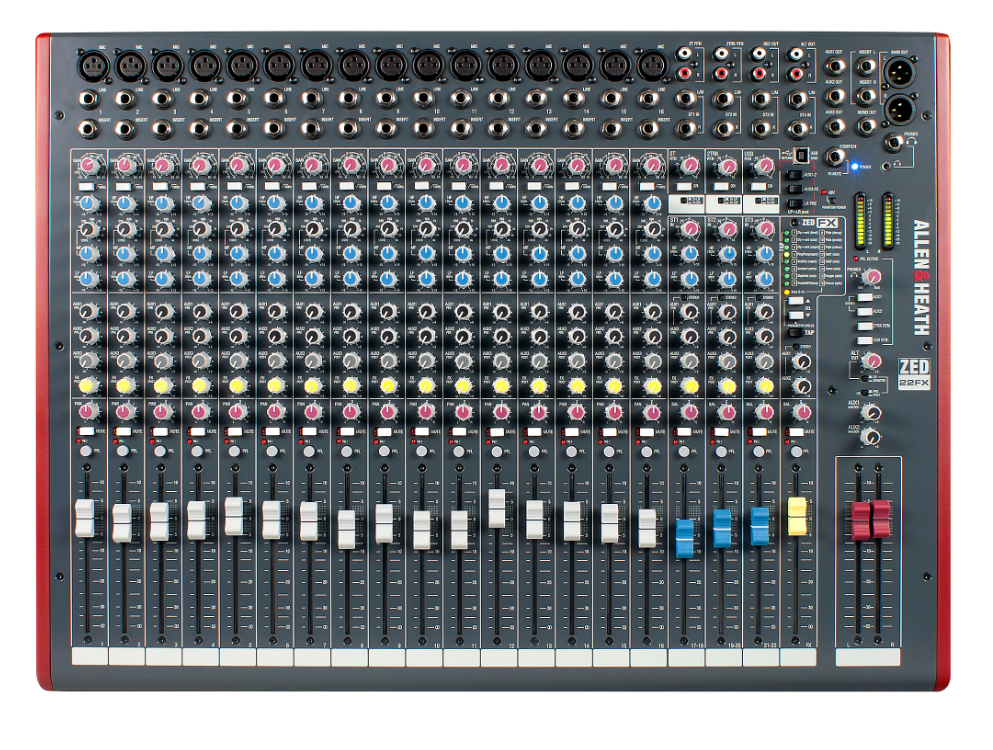
Task: Set the USB source switch to LR PRE
Action: 794,204
